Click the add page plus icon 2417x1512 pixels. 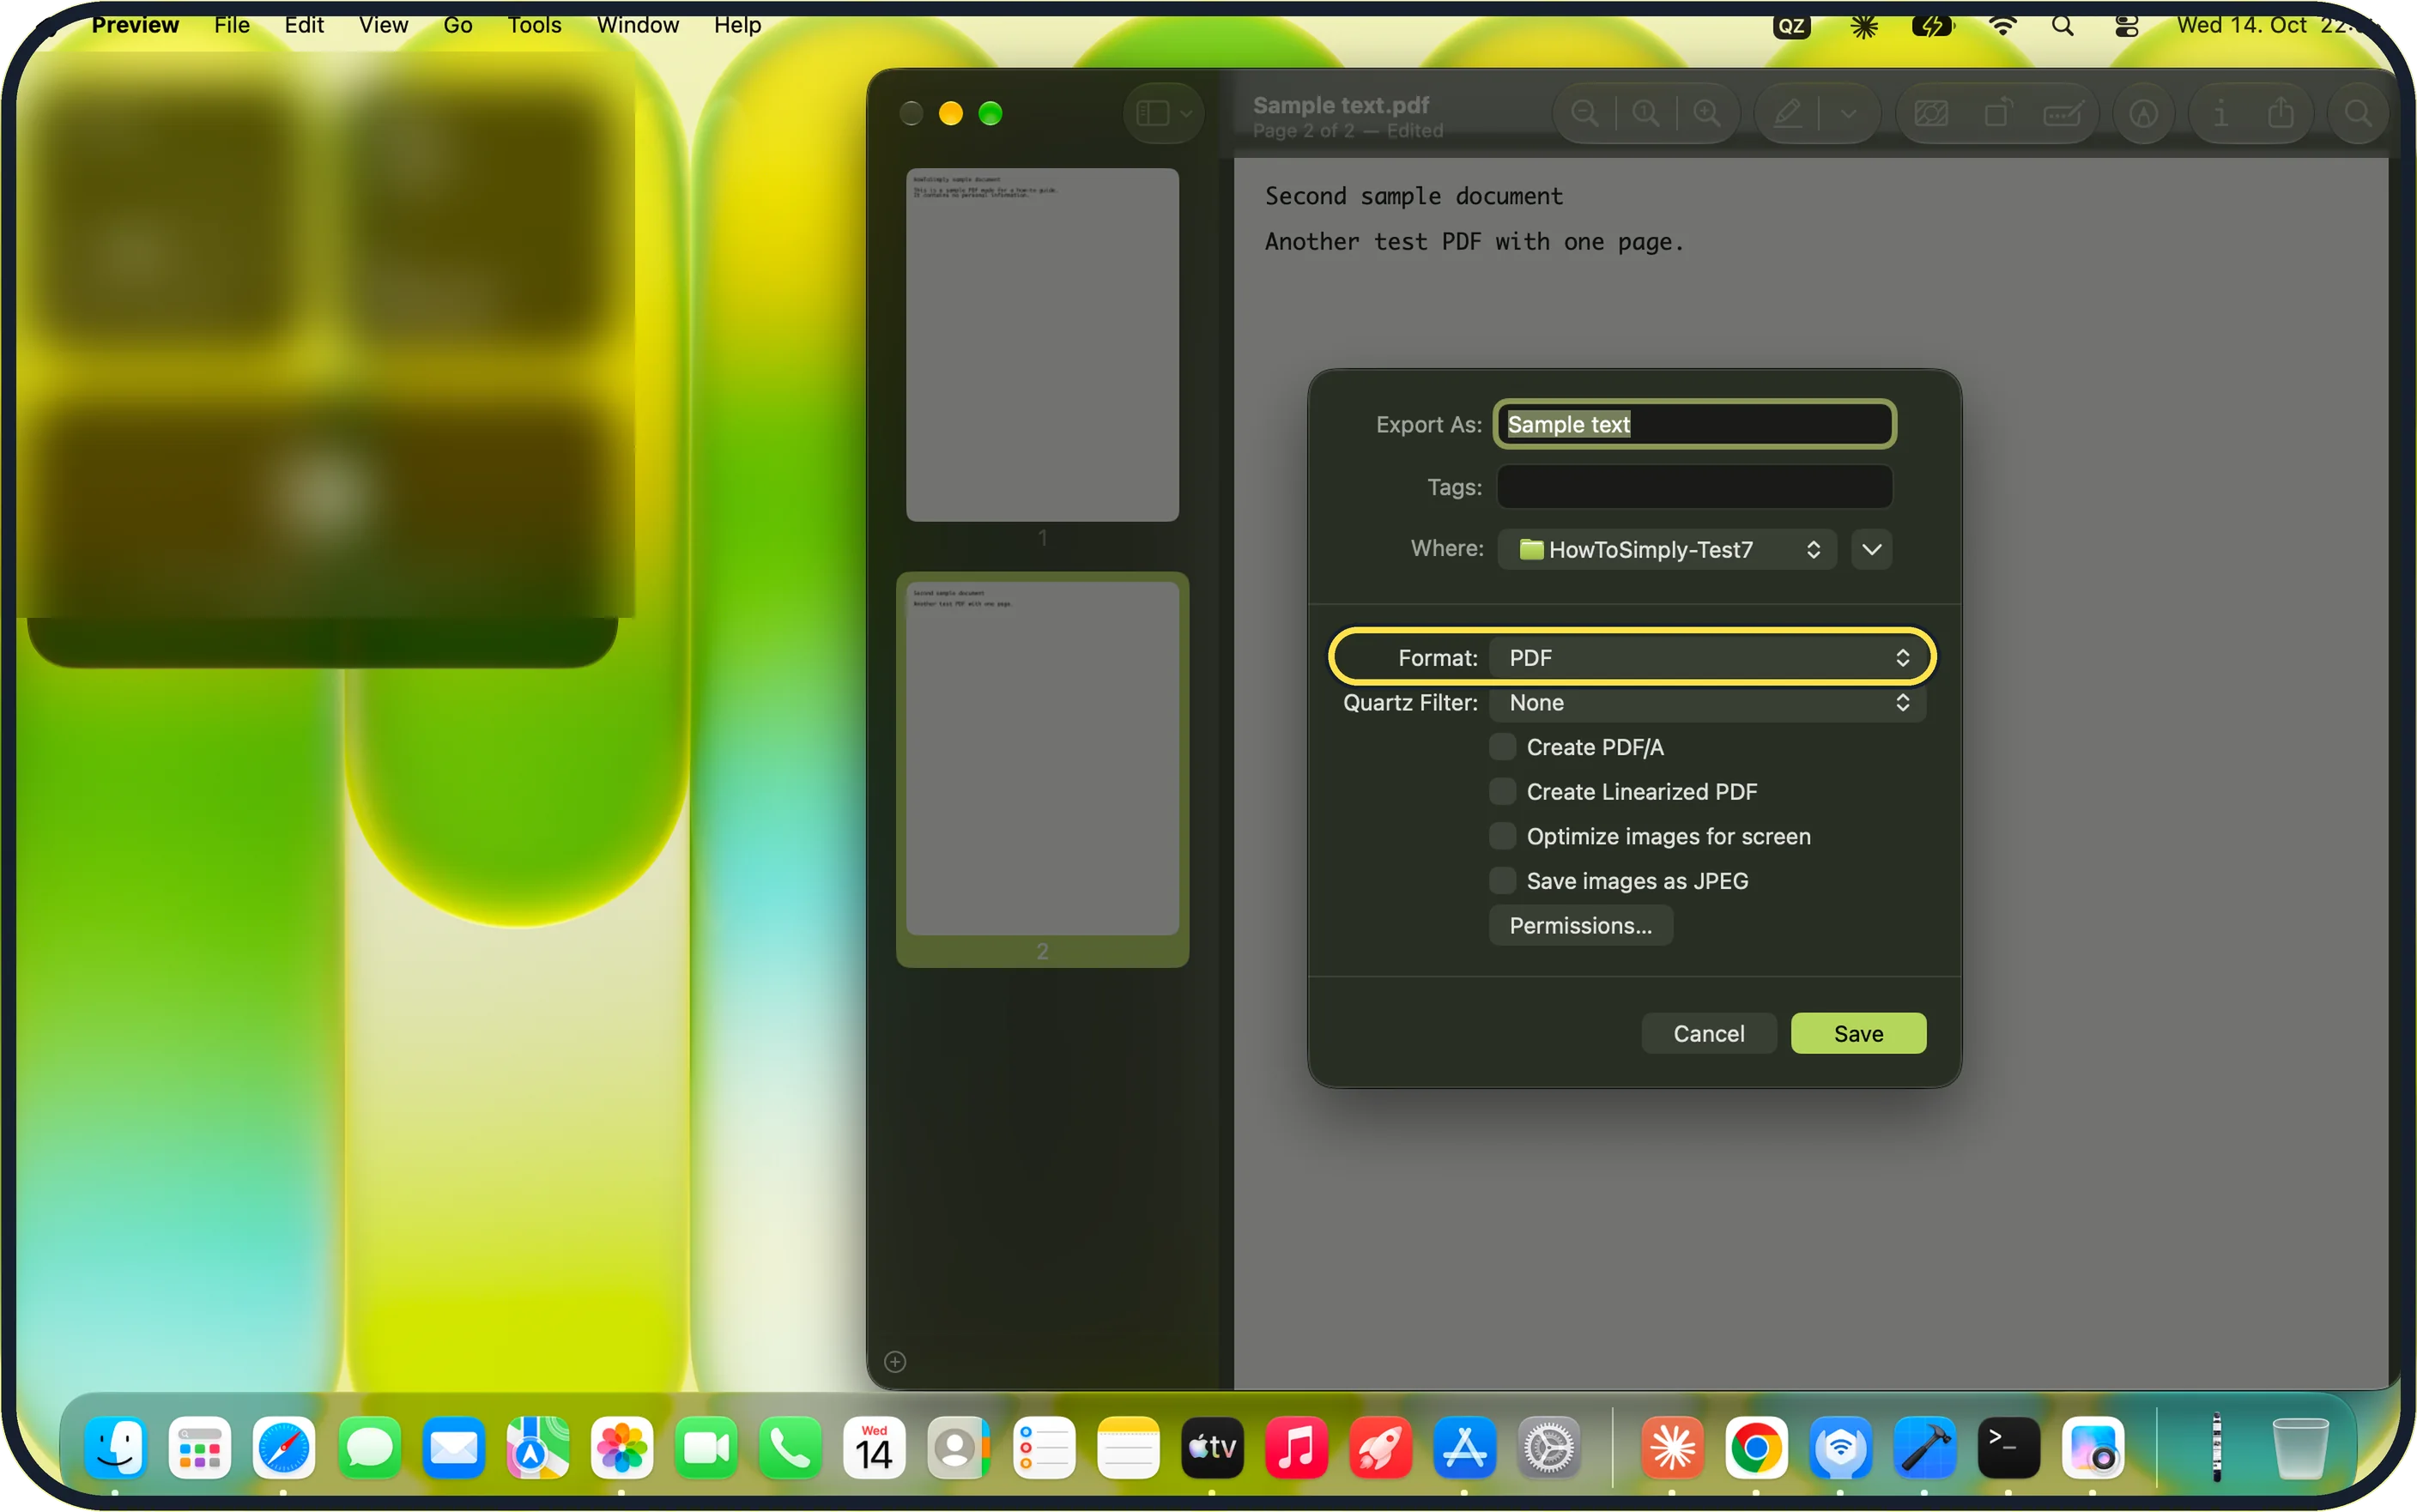[895, 1361]
